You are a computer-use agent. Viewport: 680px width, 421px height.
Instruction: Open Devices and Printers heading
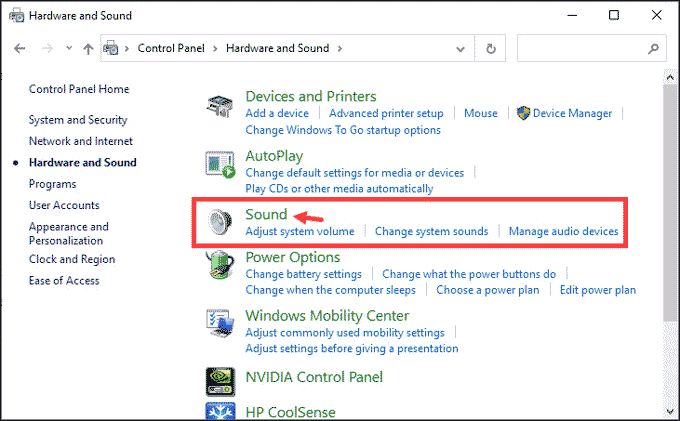click(x=311, y=96)
